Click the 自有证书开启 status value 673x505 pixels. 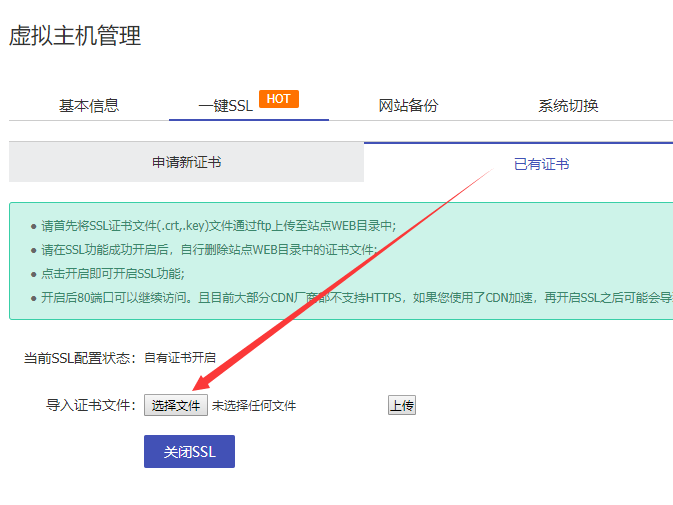pos(180,357)
